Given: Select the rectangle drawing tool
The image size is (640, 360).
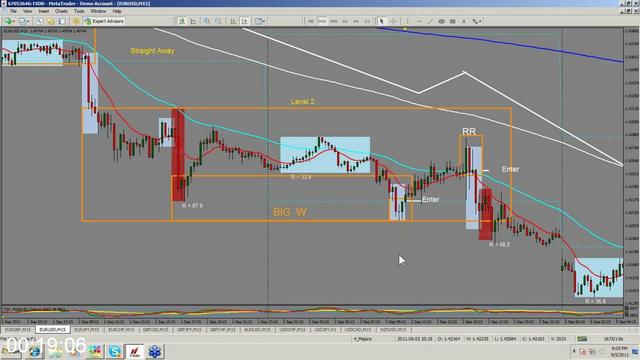Looking at the screenshot, I should tap(453, 21).
